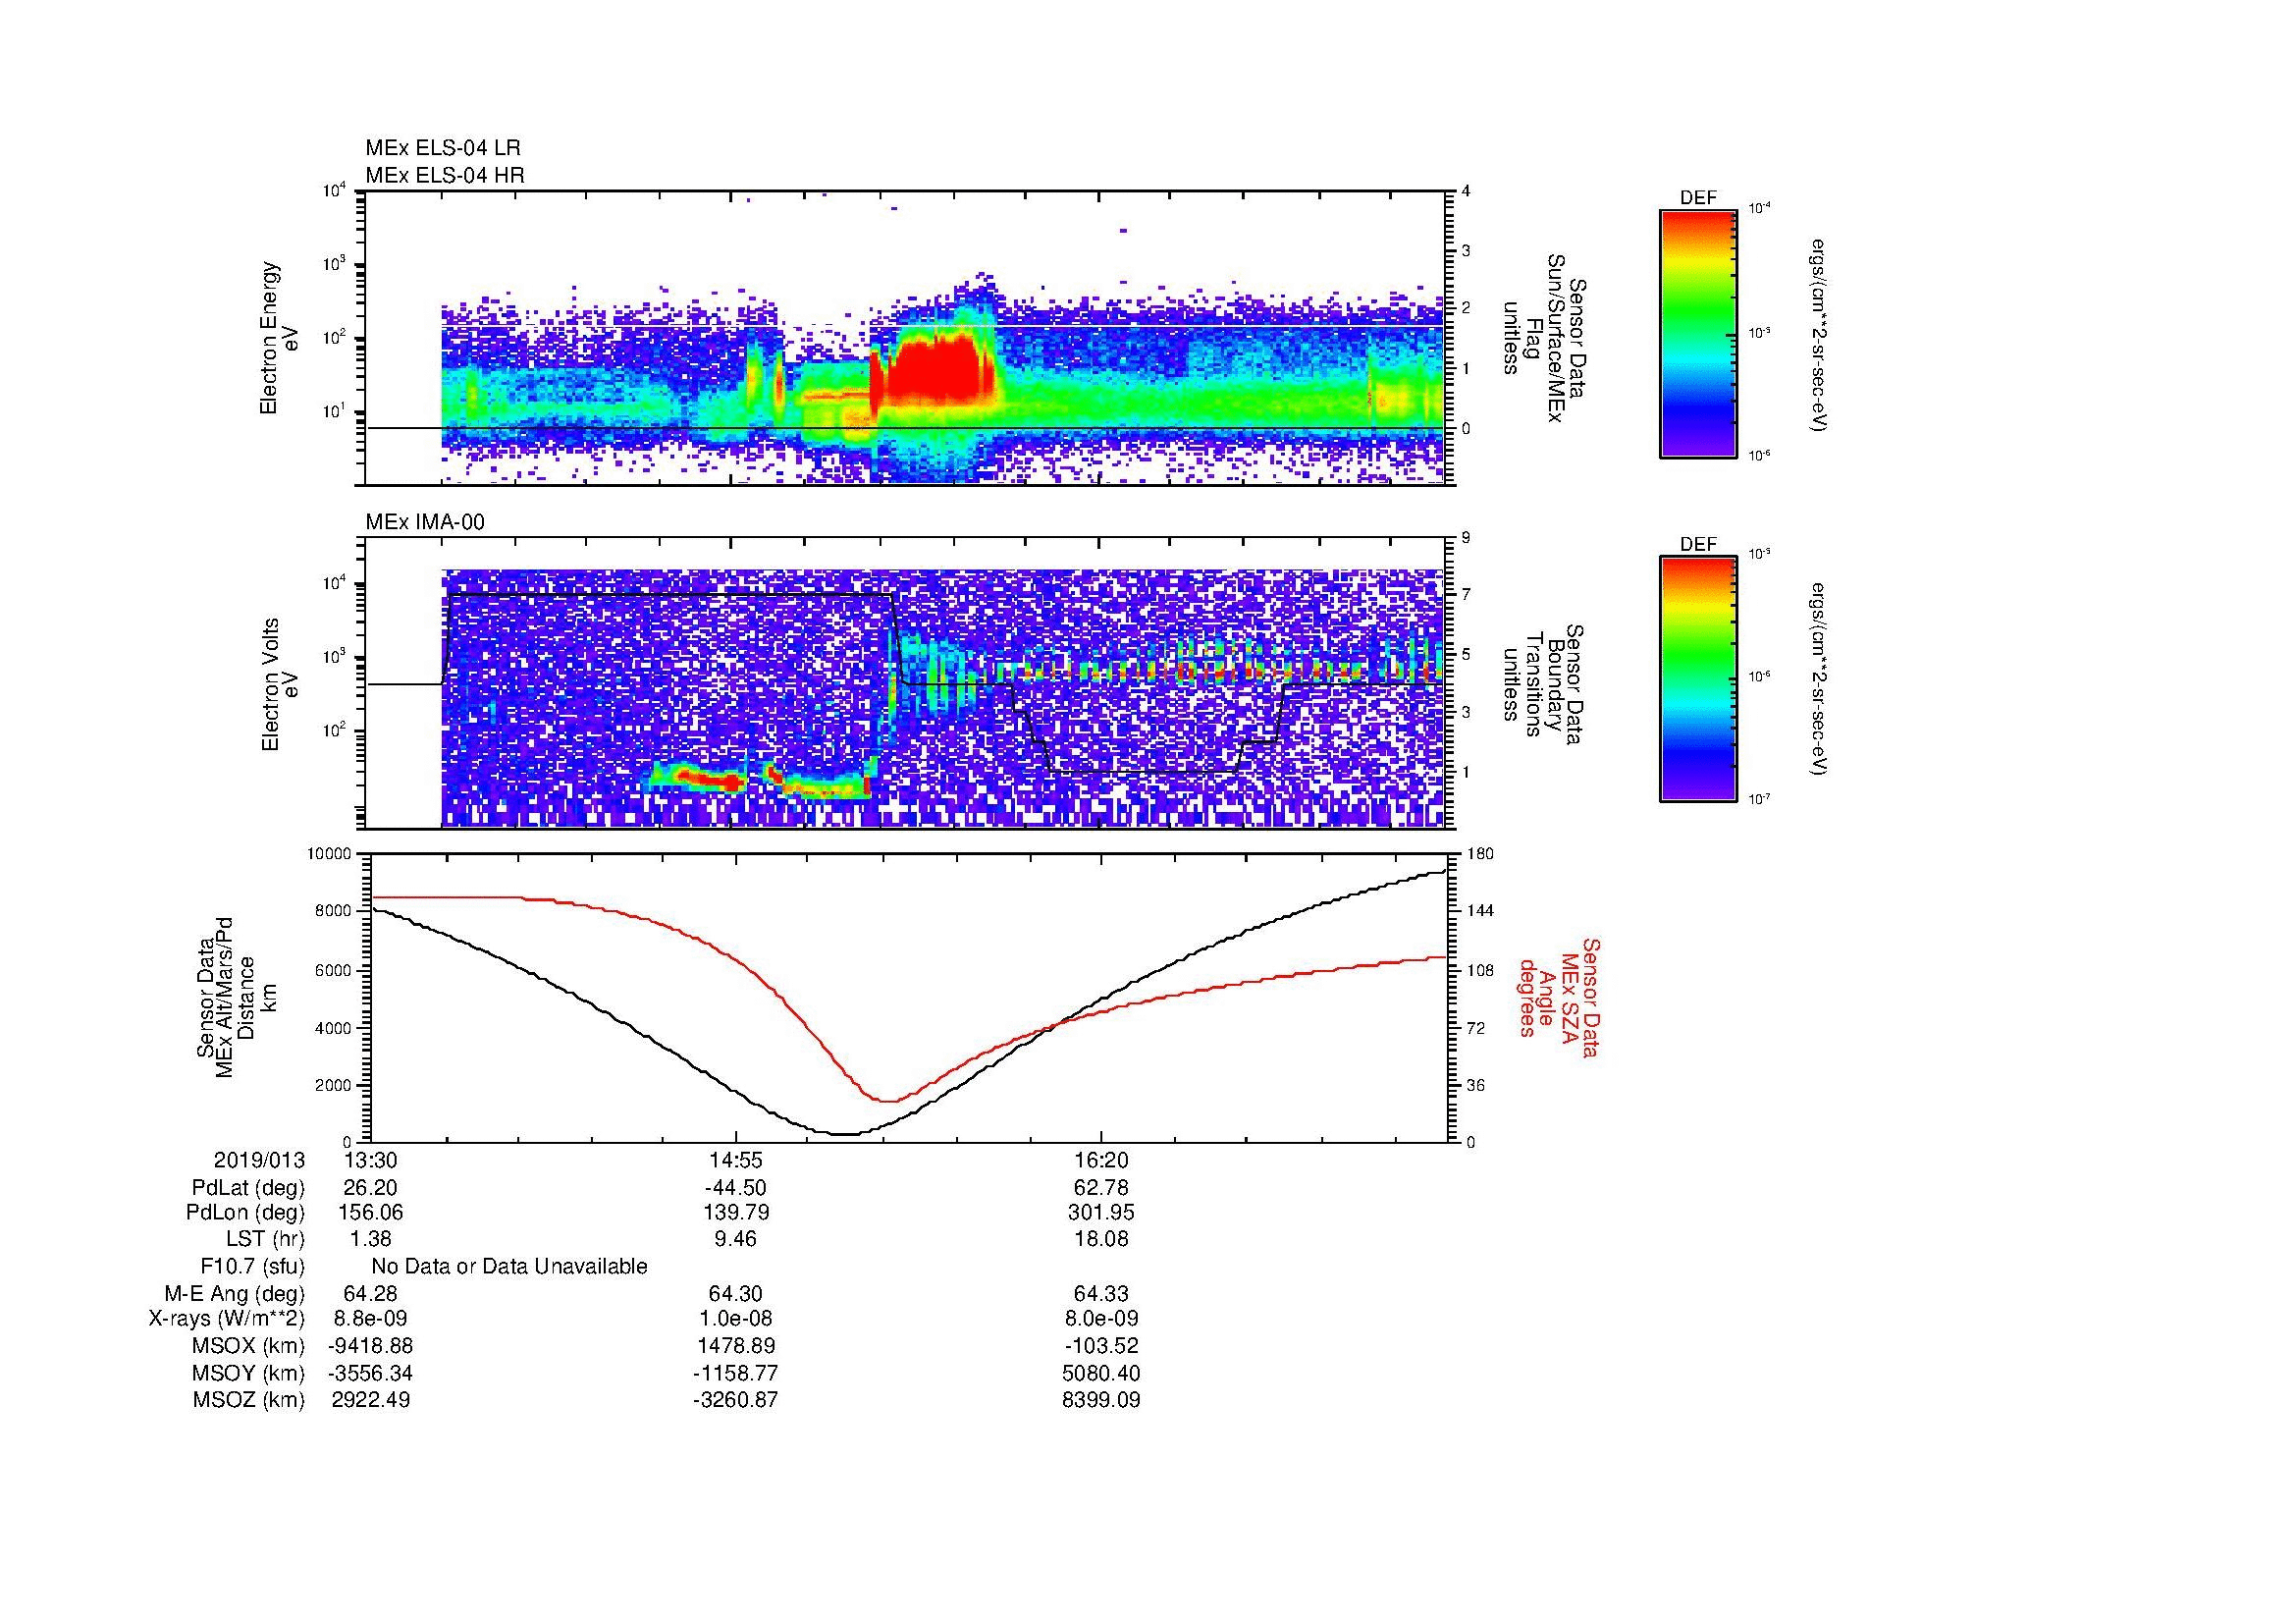Click X-rays value 8.0e-09

[x=1100, y=1319]
